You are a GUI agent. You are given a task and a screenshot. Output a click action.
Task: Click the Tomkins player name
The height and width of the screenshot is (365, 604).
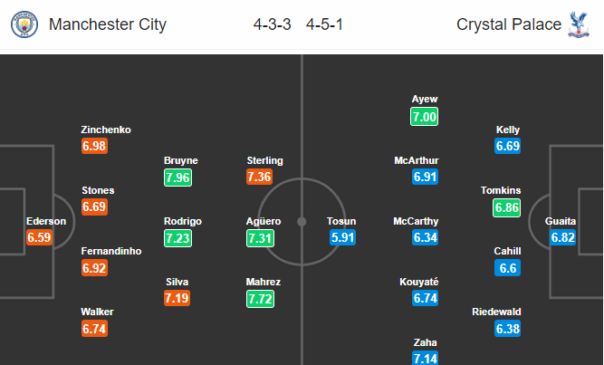[501, 190]
